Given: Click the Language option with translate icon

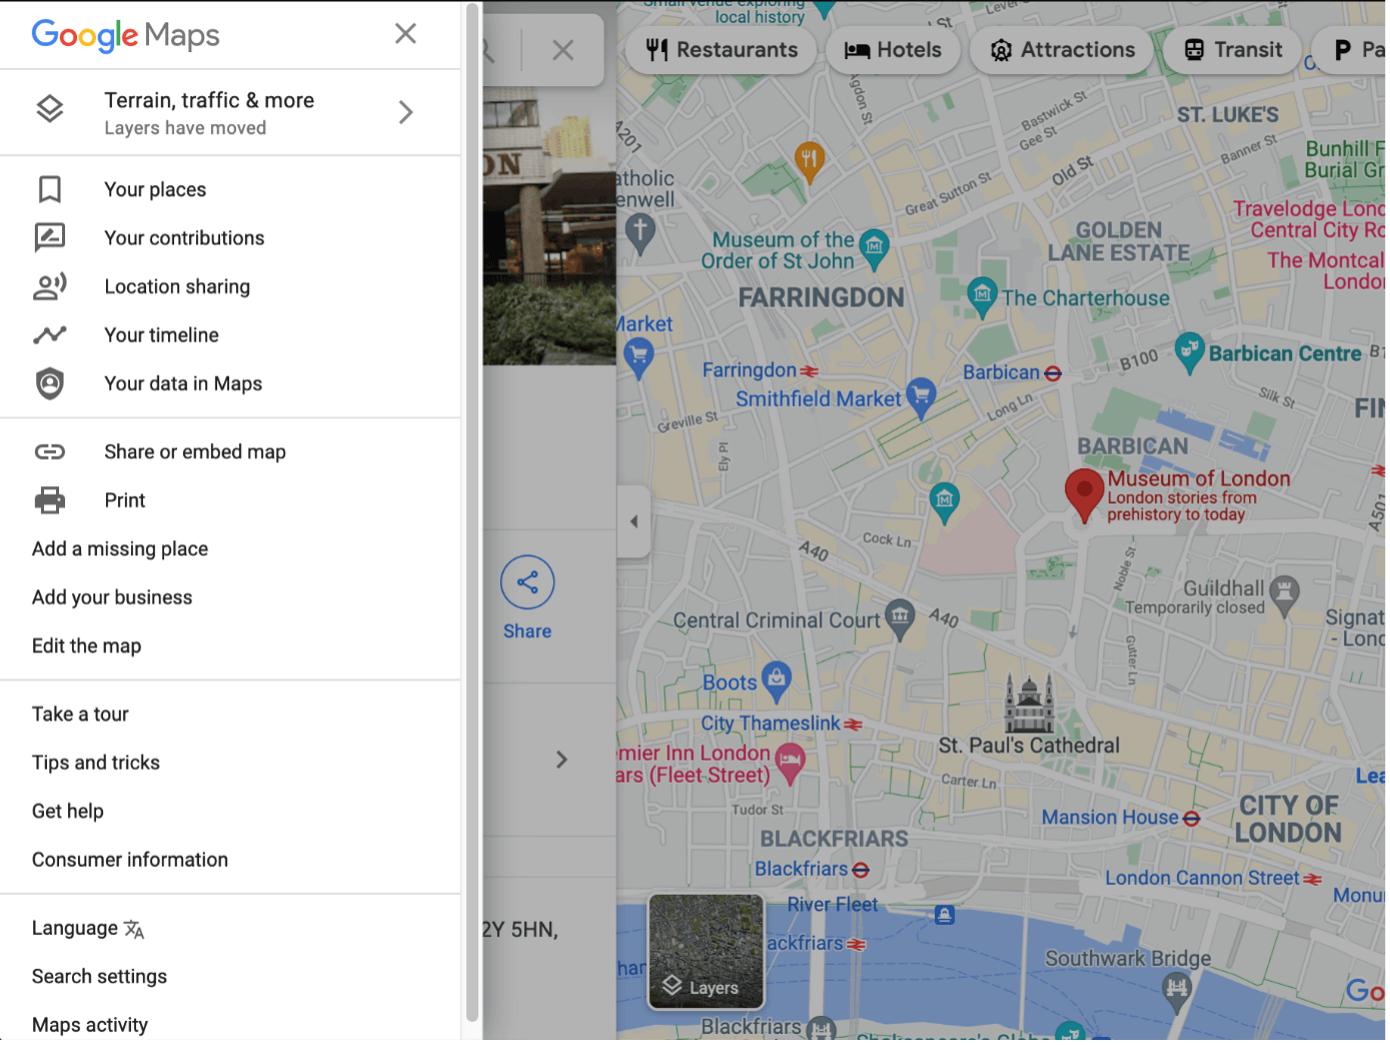Looking at the screenshot, I should click(88, 928).
